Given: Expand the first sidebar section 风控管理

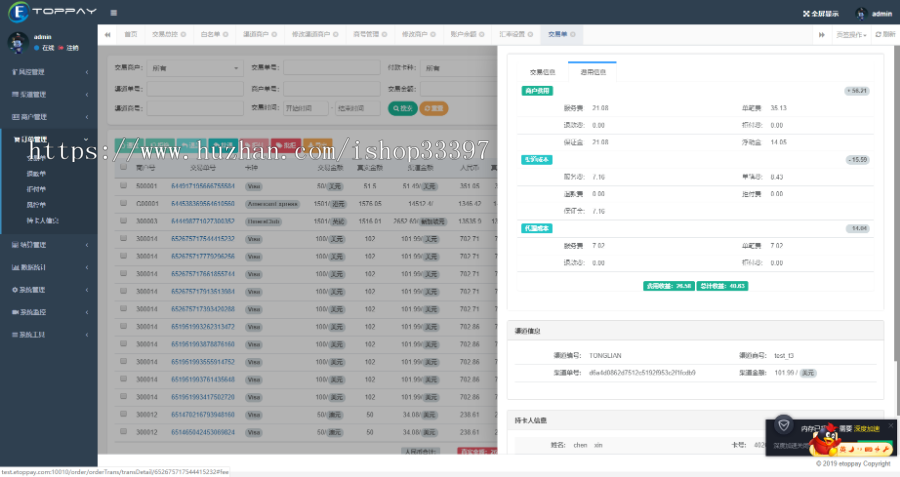Looking at the screenshot, I should 49,72.
